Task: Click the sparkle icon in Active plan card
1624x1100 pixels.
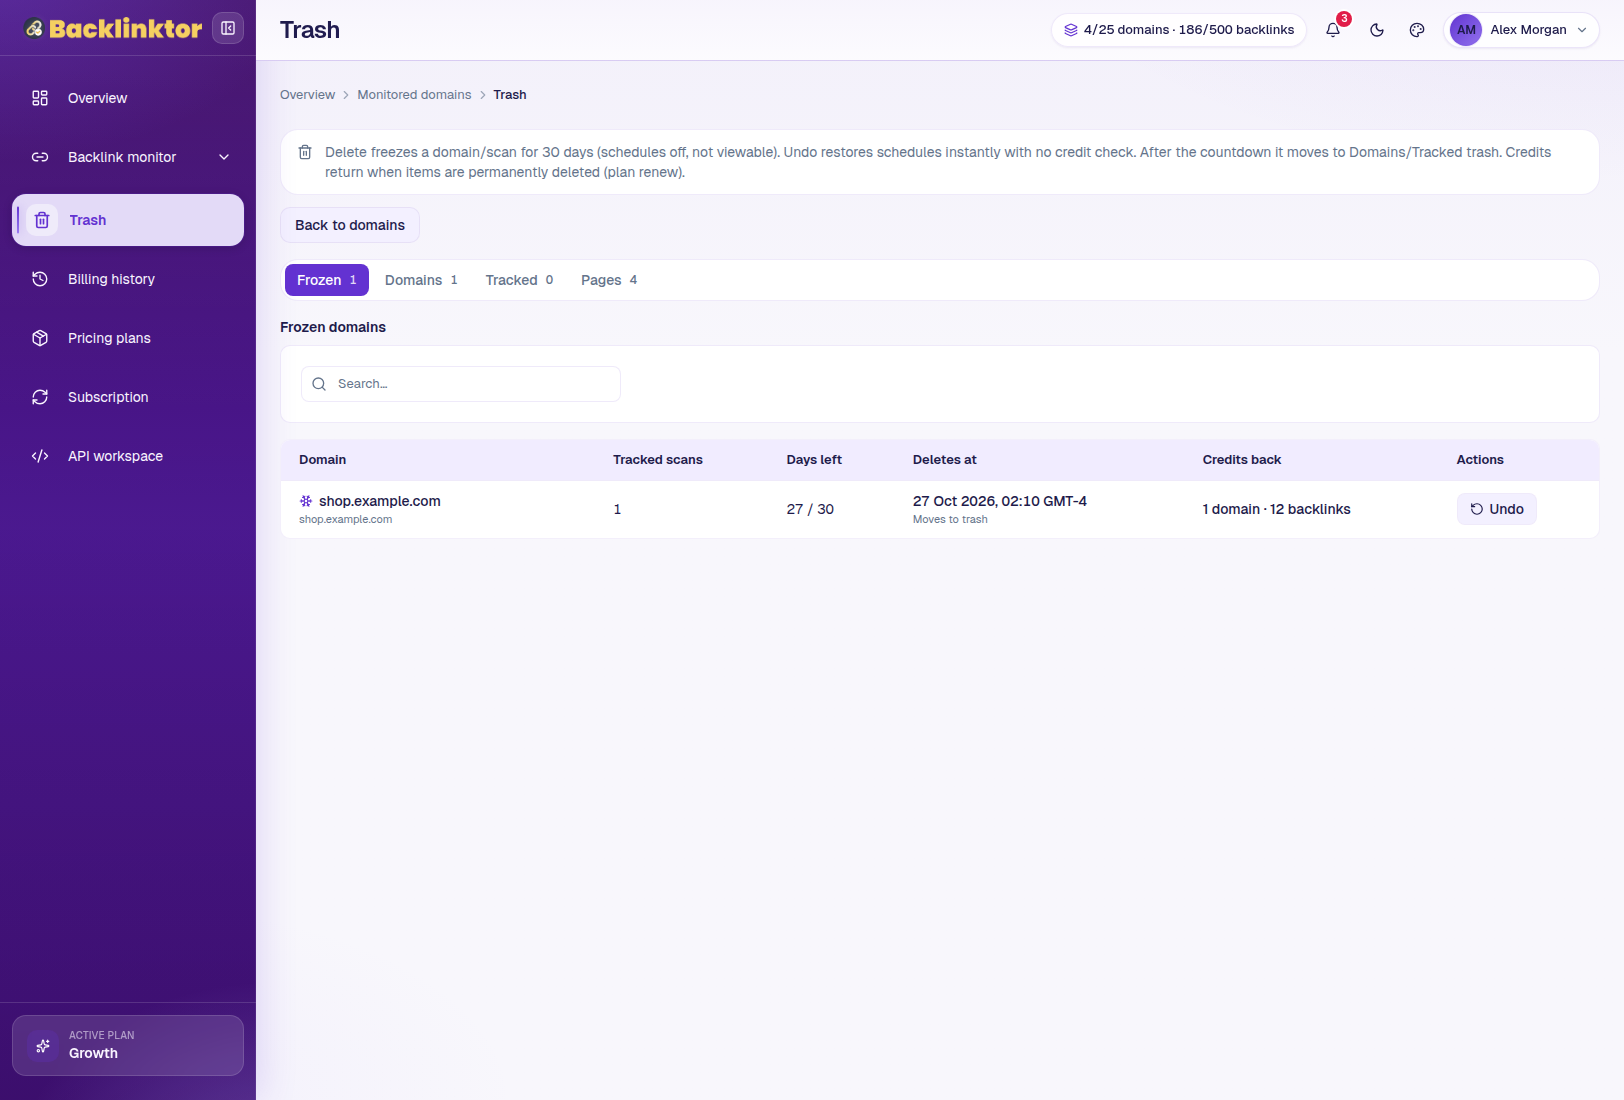Action: pyautogui.click(x=43, y=1046)
